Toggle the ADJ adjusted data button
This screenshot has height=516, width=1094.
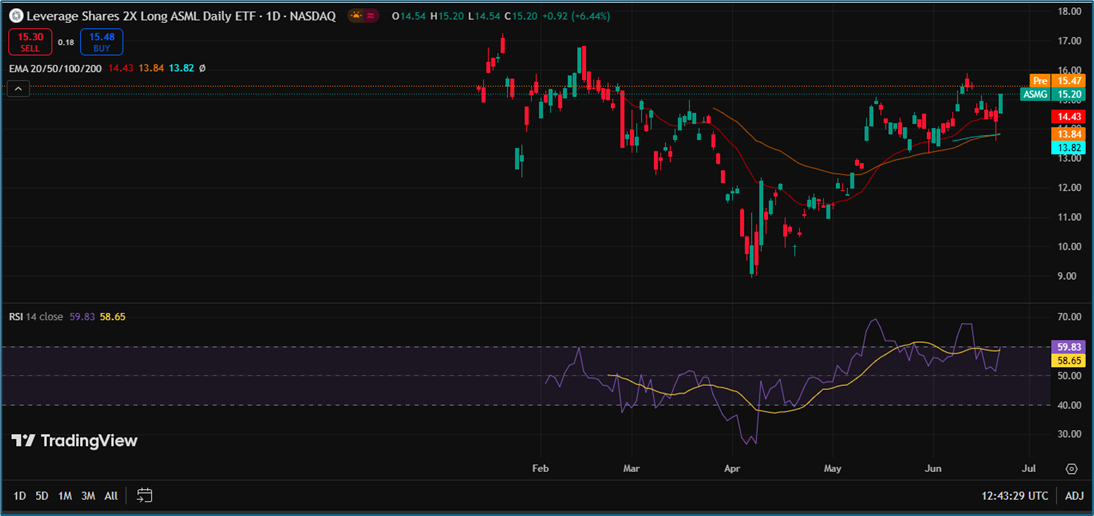(x=1074, y=496)
